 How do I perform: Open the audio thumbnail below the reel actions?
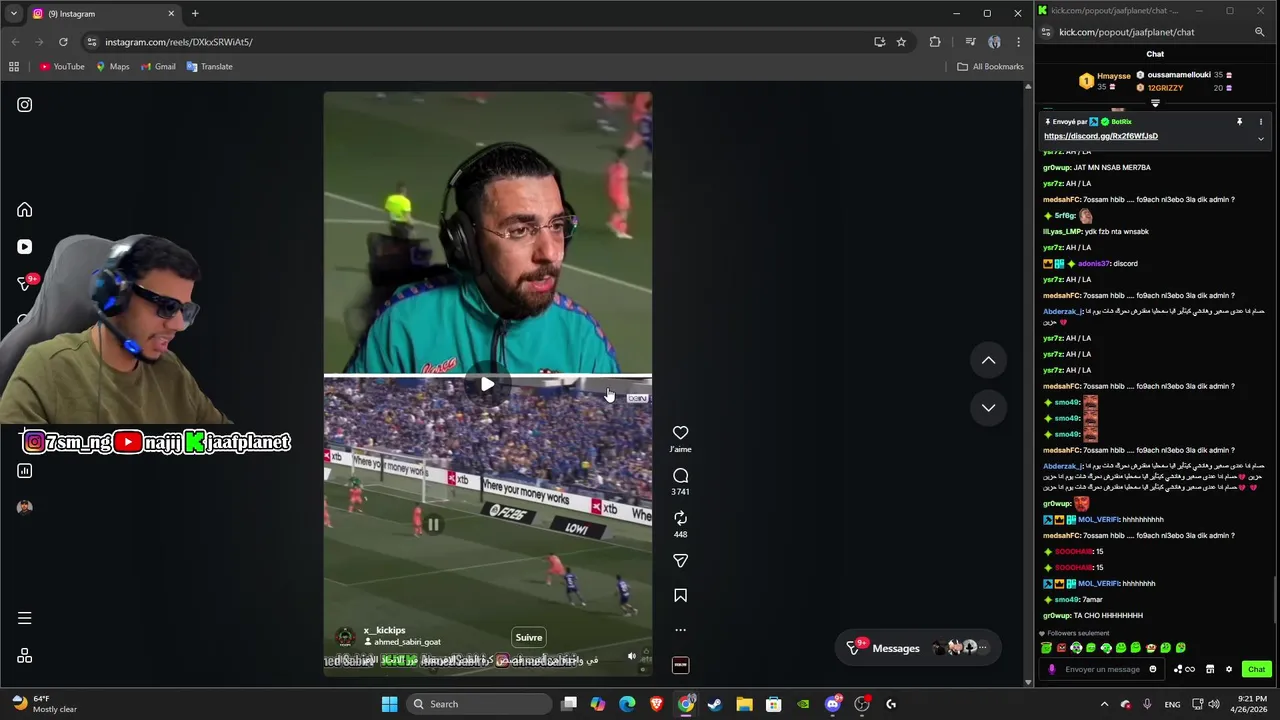click(680, 665)
